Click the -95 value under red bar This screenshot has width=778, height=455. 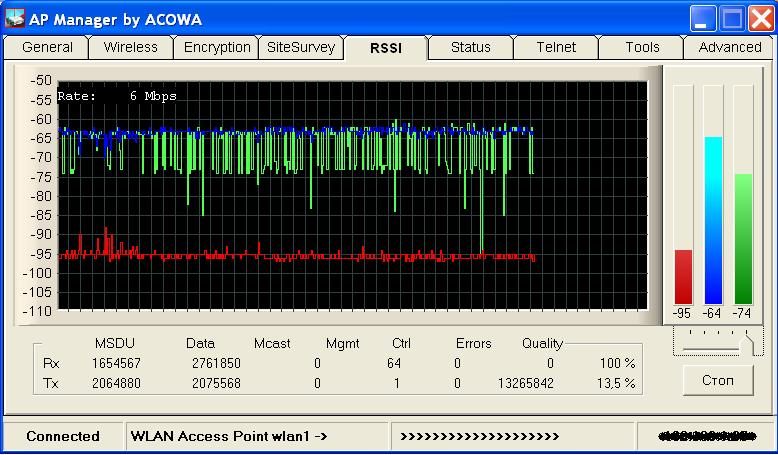pos(682,313)
